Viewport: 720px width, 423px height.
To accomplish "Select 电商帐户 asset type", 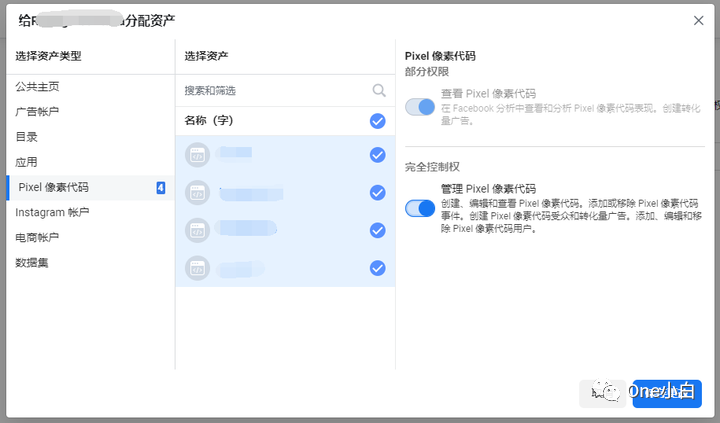I will [90, 237].
